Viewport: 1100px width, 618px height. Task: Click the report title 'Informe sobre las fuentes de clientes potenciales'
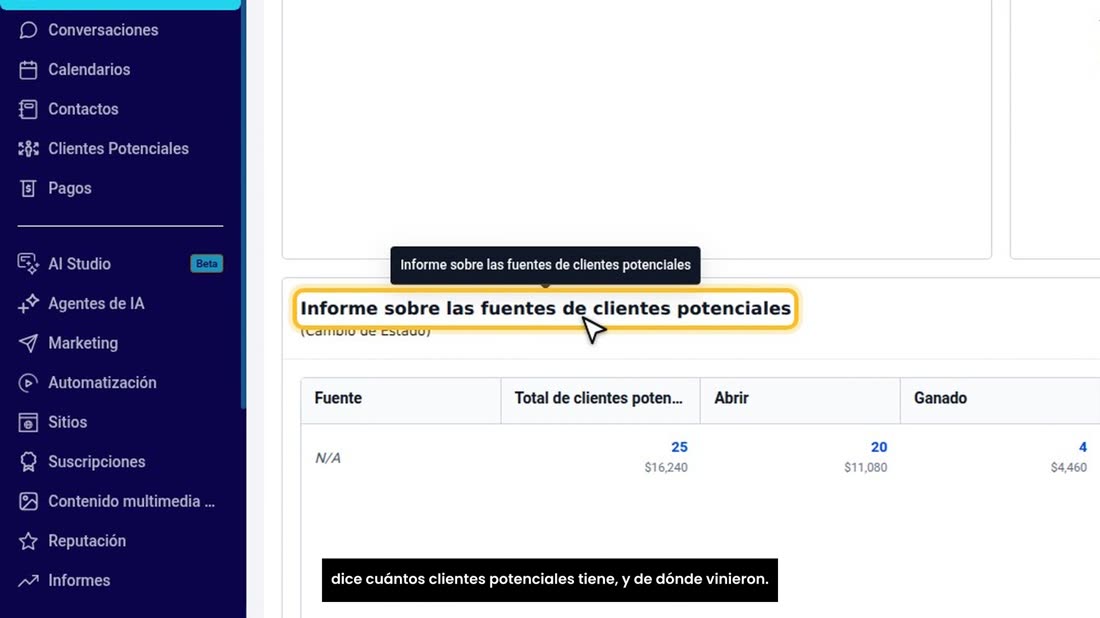(546, 309)
